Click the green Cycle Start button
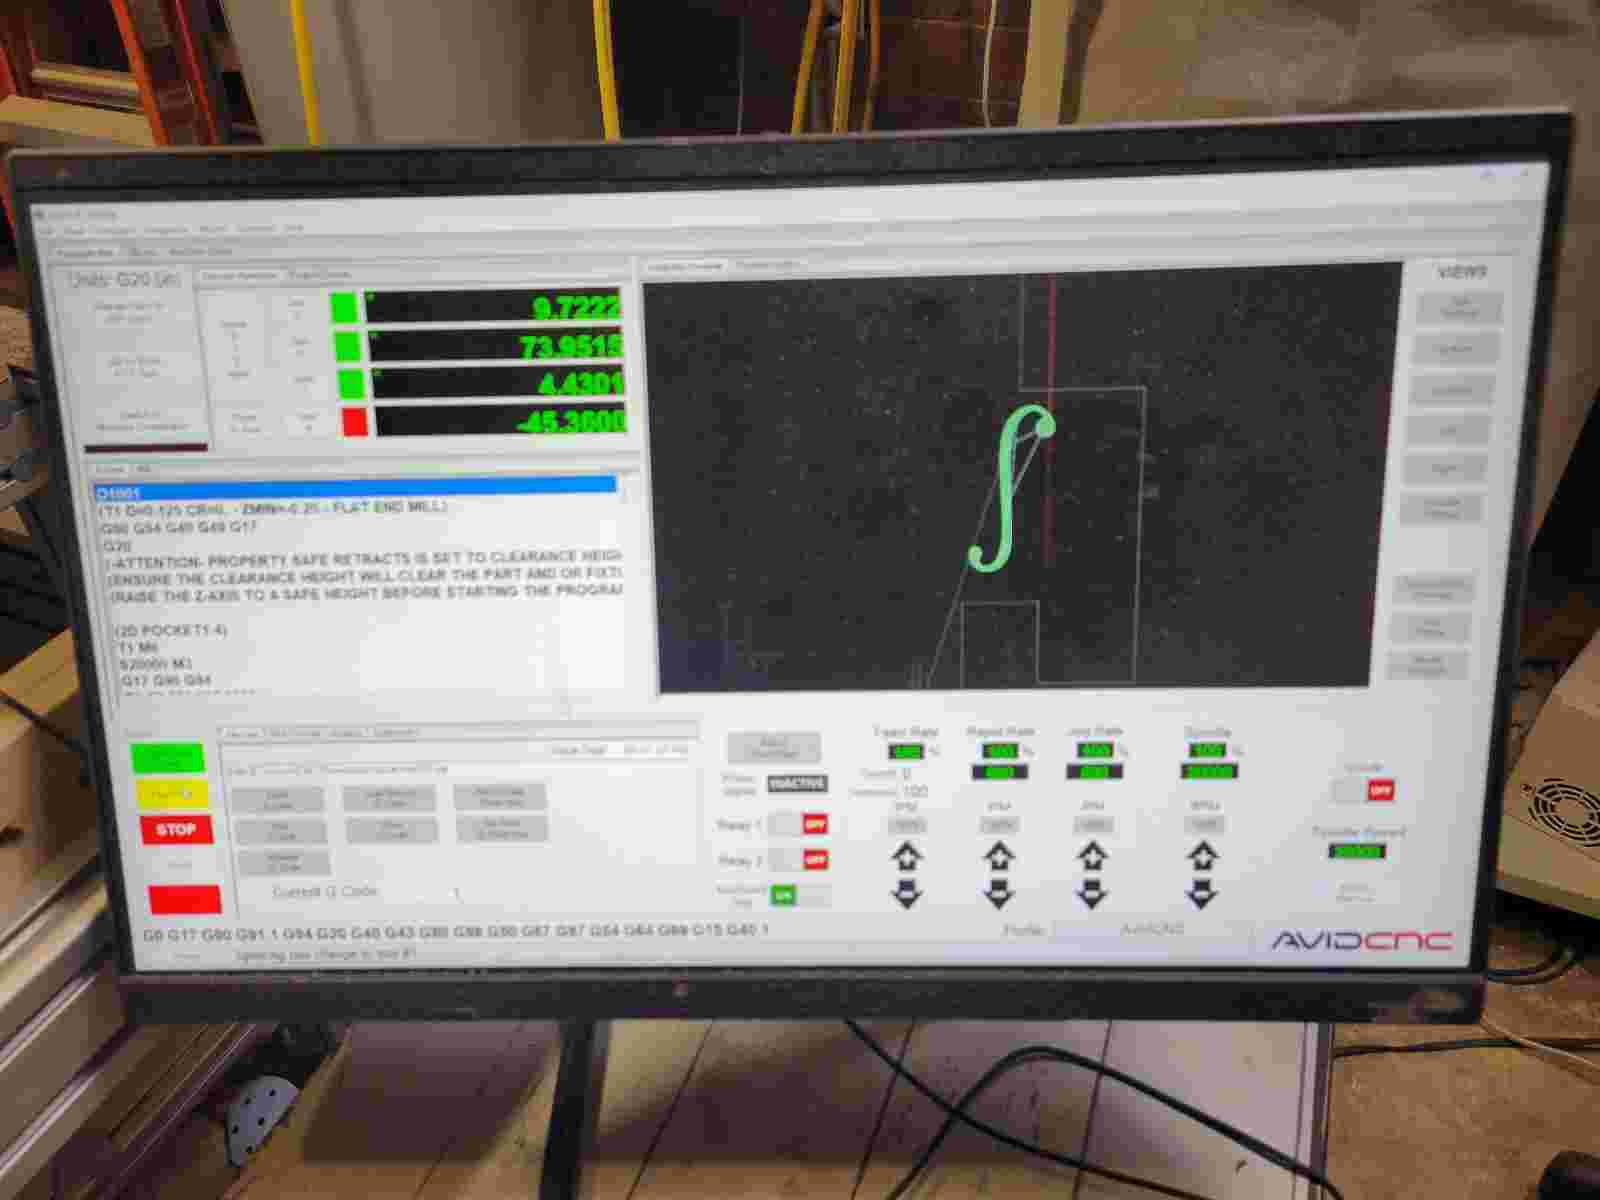This screenshot has width=1600, height=1200. point(167,757)
